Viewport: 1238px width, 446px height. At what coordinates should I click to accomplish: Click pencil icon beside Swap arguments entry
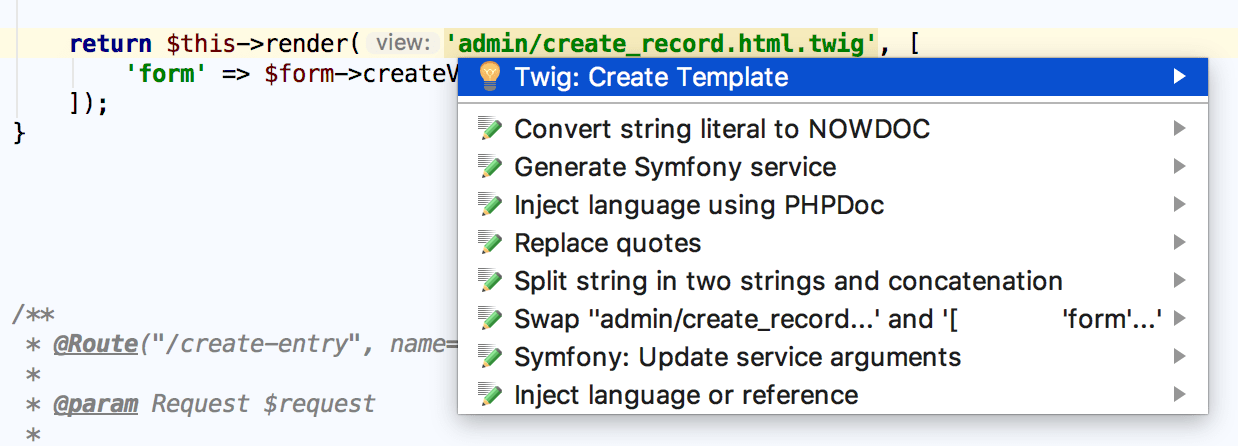pos(490,319)
